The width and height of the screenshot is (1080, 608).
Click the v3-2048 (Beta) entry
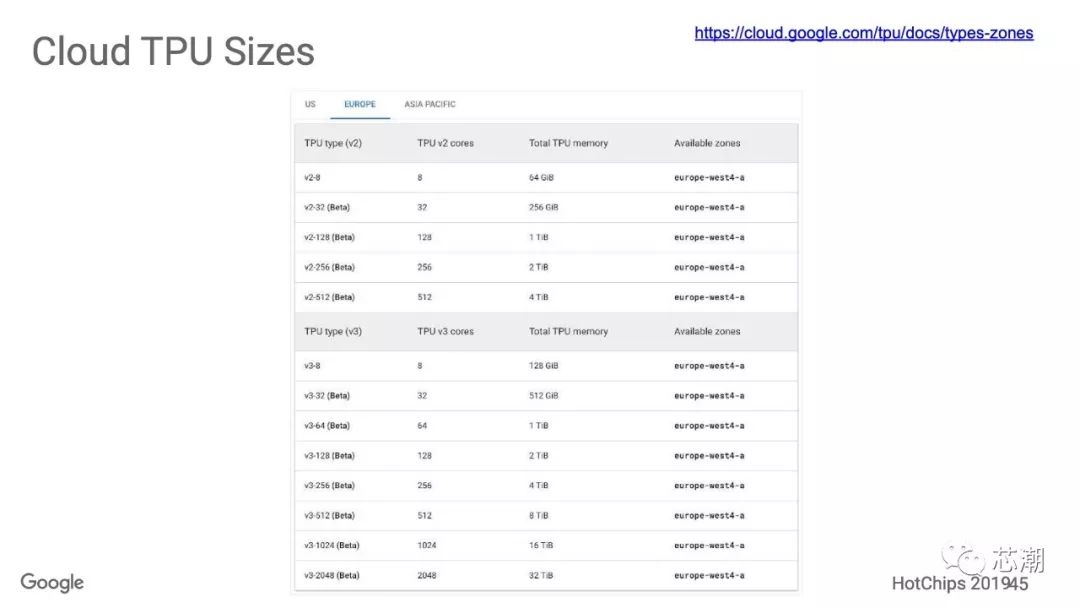(x=331, y=575)
